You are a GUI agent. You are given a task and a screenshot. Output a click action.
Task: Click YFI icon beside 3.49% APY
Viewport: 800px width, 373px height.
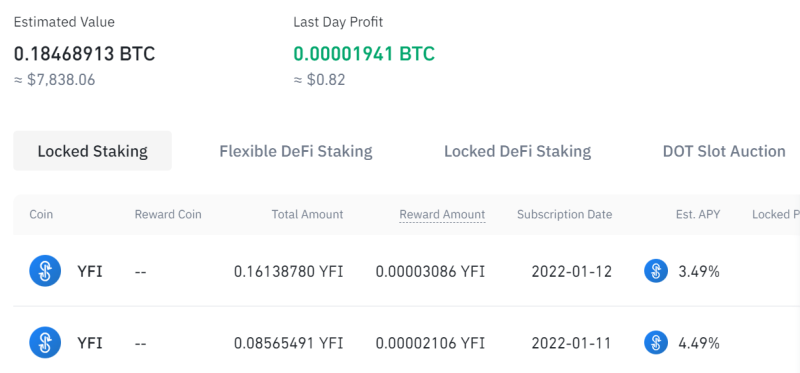coord(656,271)
